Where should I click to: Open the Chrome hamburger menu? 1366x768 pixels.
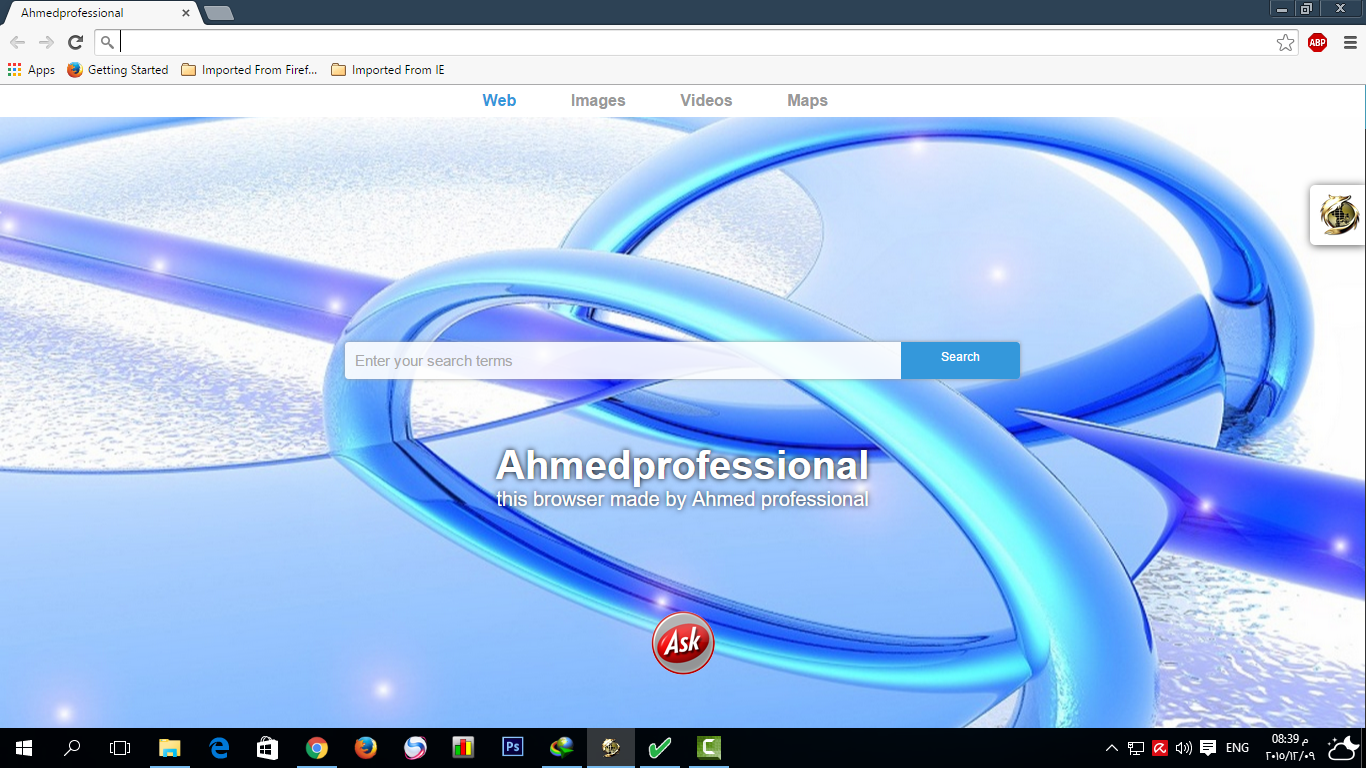point(1350,42)
